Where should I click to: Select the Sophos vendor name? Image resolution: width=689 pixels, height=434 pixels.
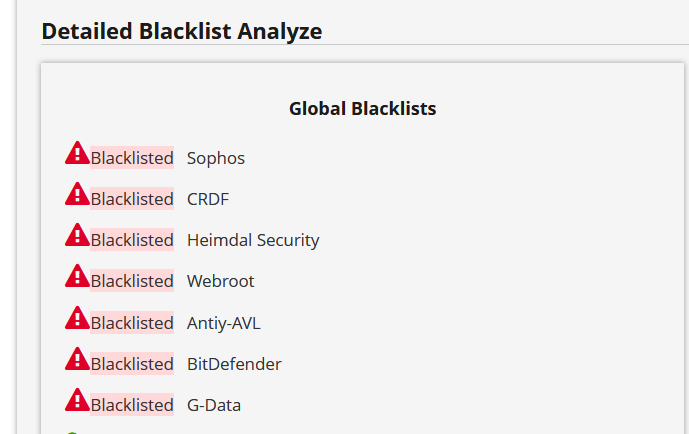216,158
